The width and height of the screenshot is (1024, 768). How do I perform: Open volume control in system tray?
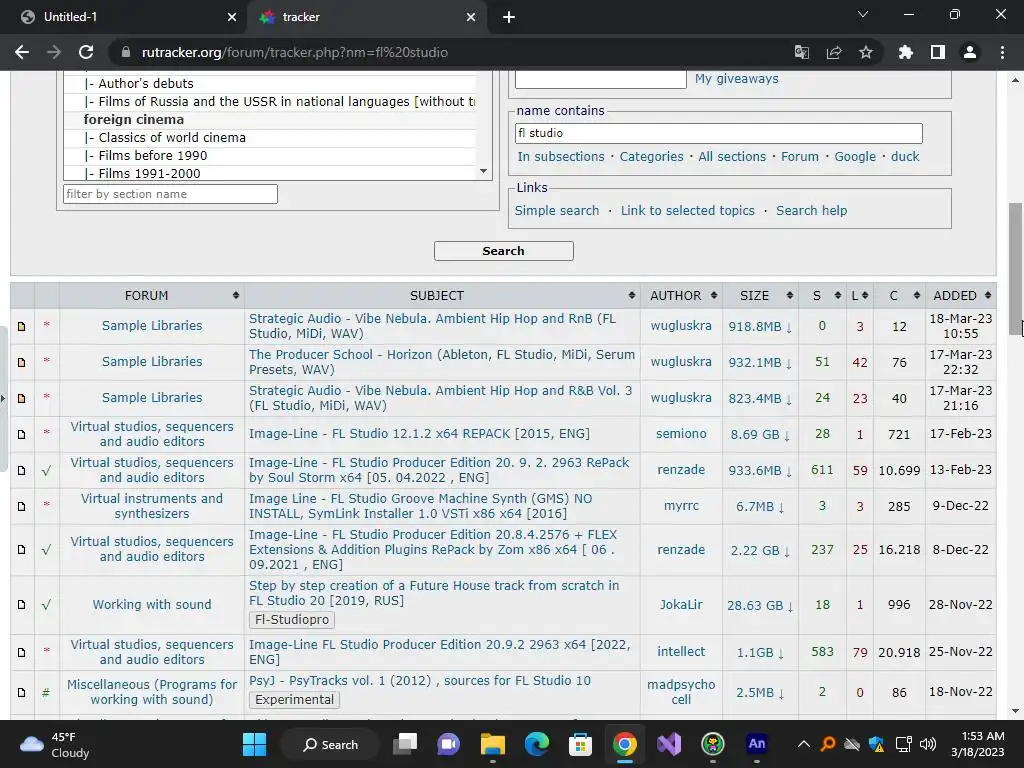pyautogui.click(x=927, y=744)
